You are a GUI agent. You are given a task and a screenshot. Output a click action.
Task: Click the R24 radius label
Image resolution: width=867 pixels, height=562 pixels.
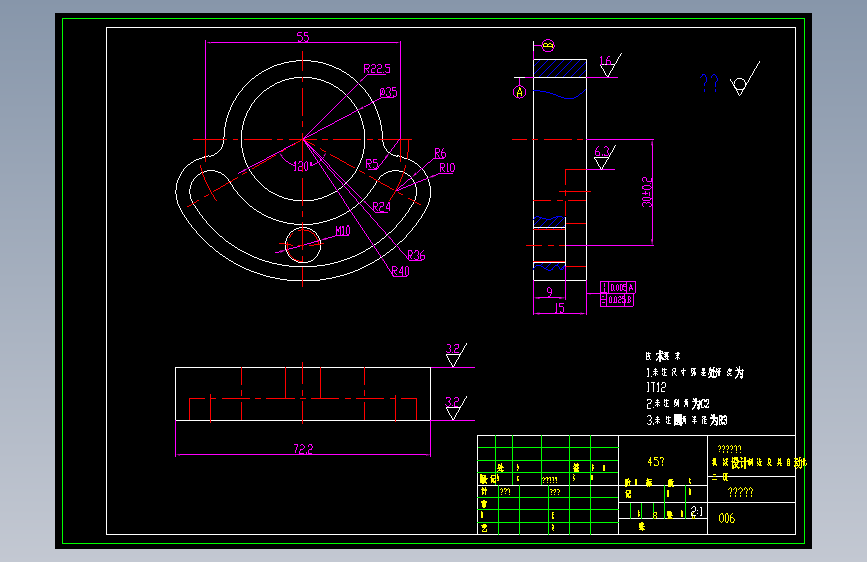[x=382, y=207]
